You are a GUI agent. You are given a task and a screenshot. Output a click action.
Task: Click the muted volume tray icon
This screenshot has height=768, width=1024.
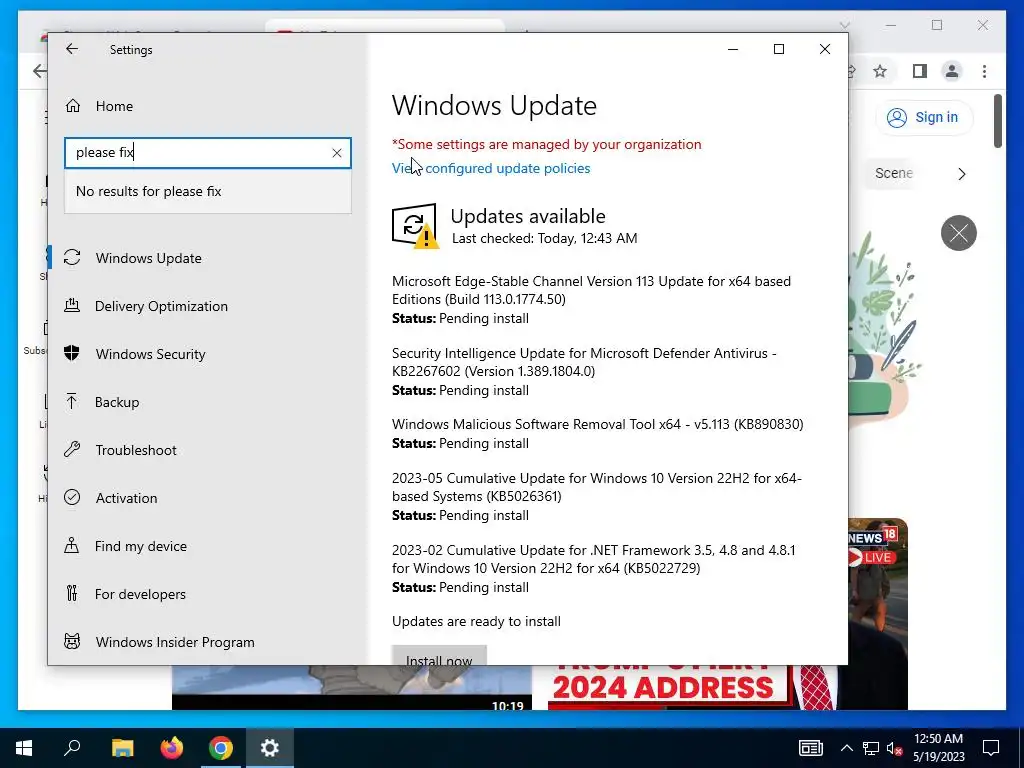[x=894, y=748]
